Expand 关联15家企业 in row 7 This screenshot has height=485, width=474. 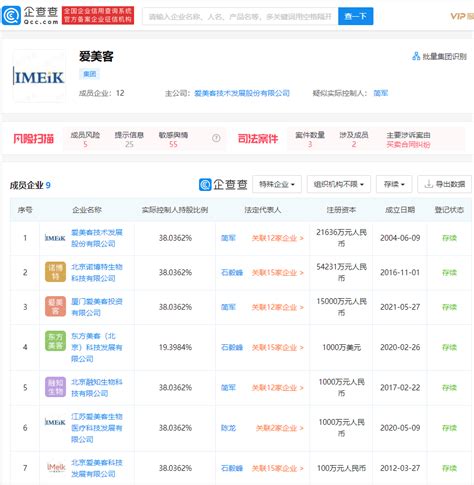(x=278, y=468)
